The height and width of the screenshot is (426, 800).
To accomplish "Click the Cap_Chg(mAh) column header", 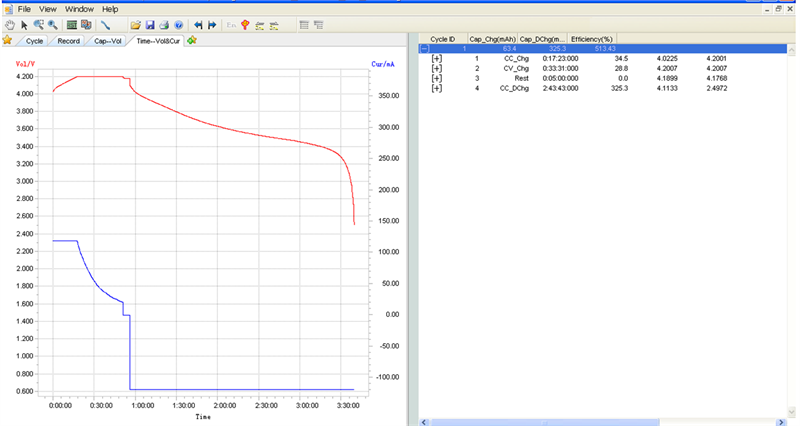I will 492,39.
